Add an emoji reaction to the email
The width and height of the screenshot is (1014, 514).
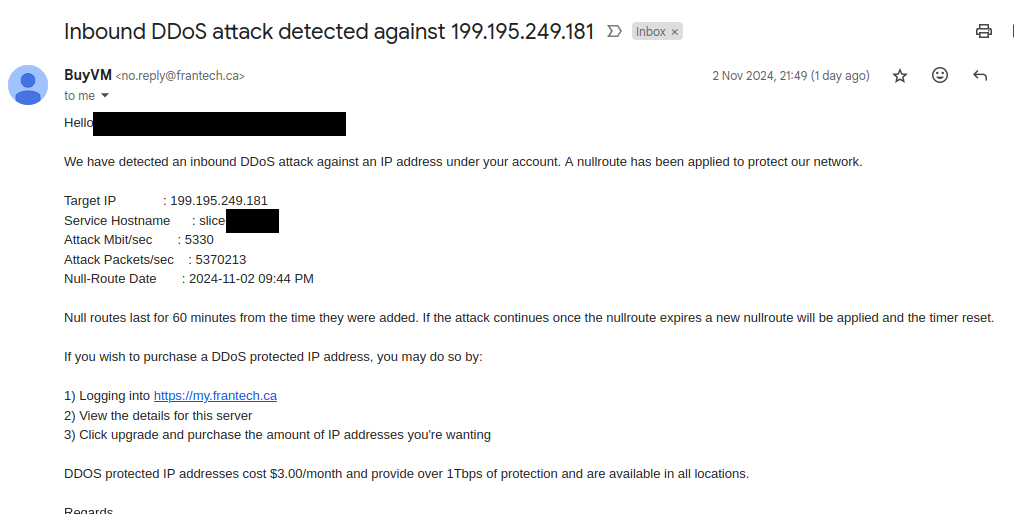click(940, 75)
